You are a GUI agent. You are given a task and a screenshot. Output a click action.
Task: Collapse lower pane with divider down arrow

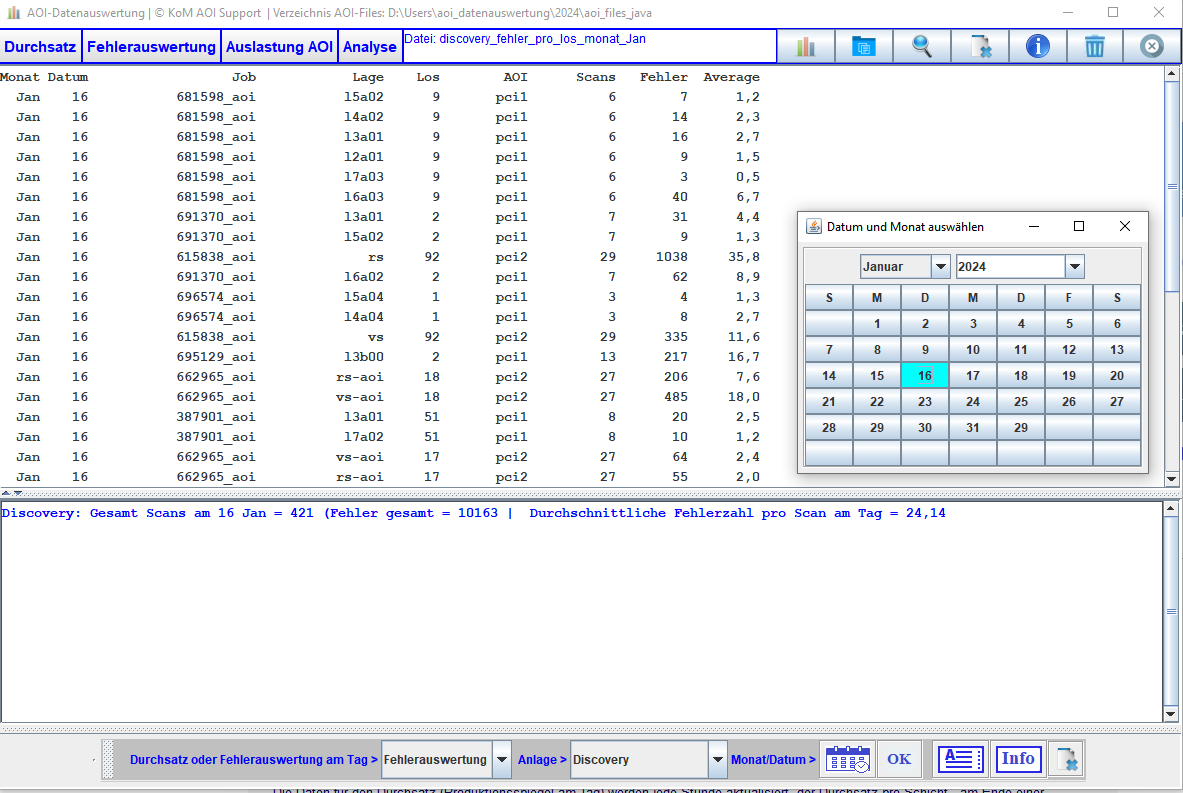(17, 493)
